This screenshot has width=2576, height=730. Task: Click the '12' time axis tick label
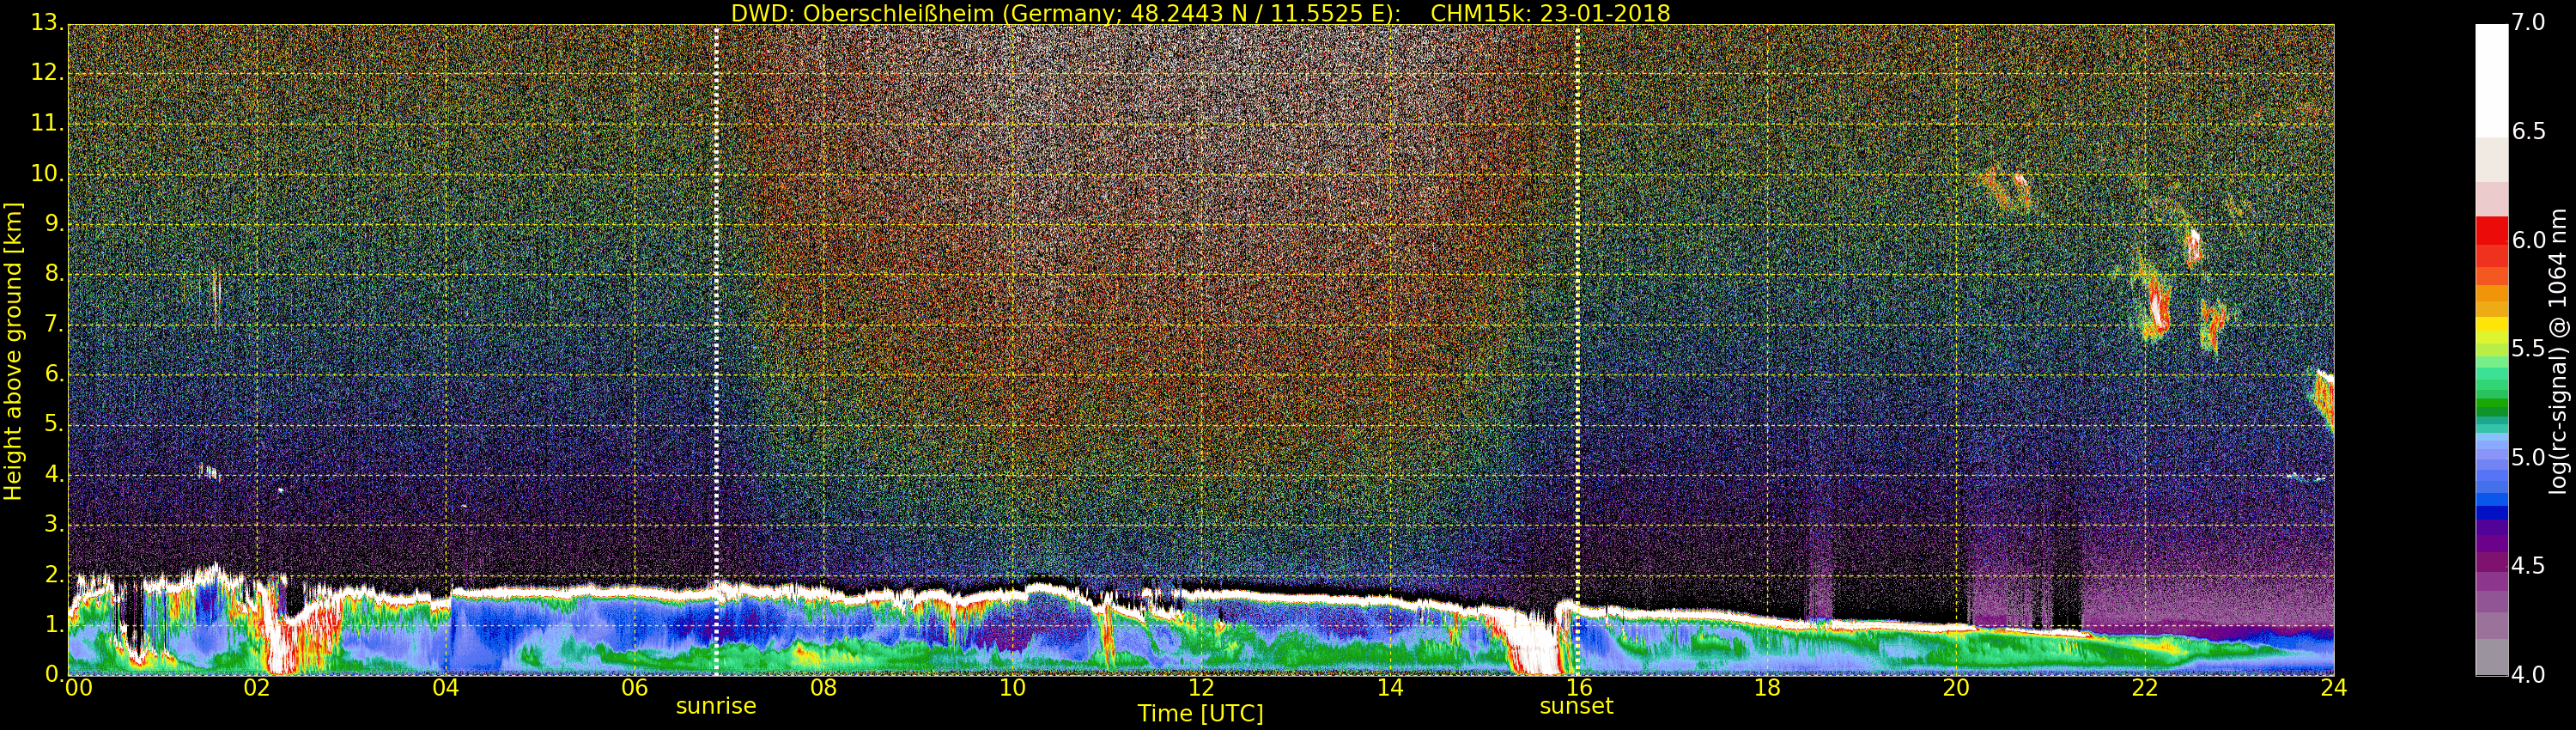(x=1201, y=688)
